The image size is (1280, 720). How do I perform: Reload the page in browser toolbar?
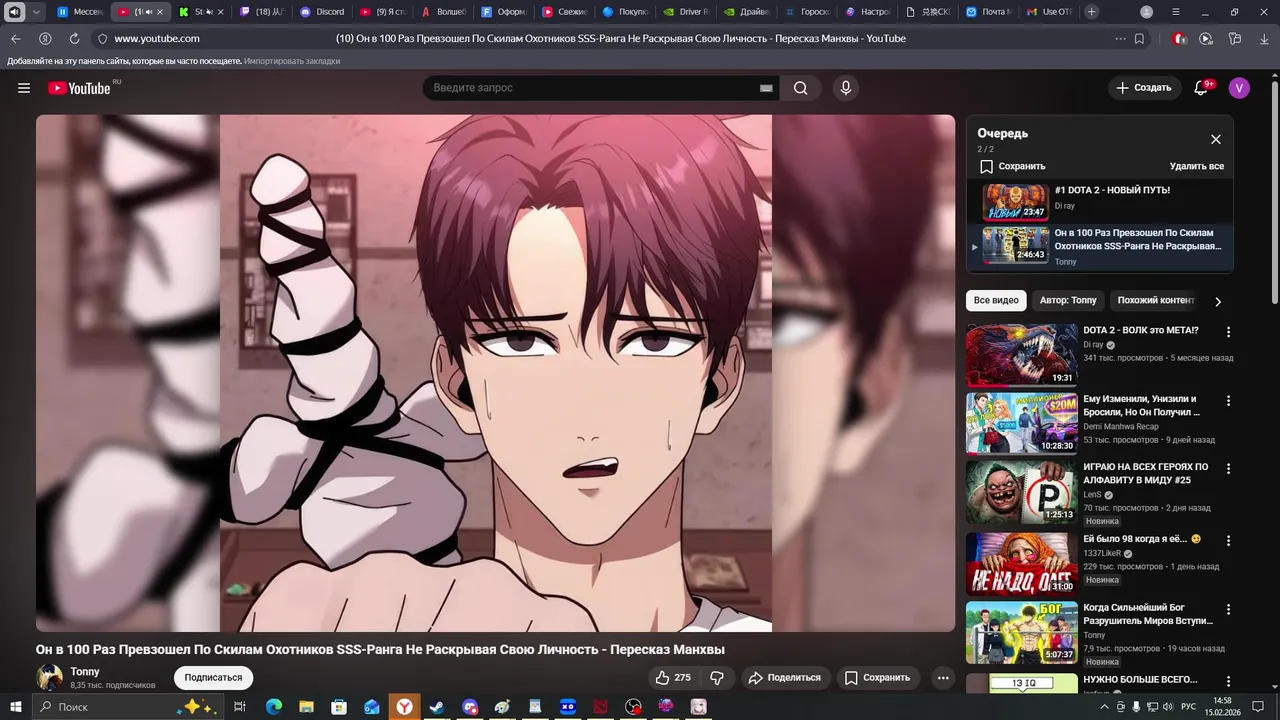click(x=74, y=38)
